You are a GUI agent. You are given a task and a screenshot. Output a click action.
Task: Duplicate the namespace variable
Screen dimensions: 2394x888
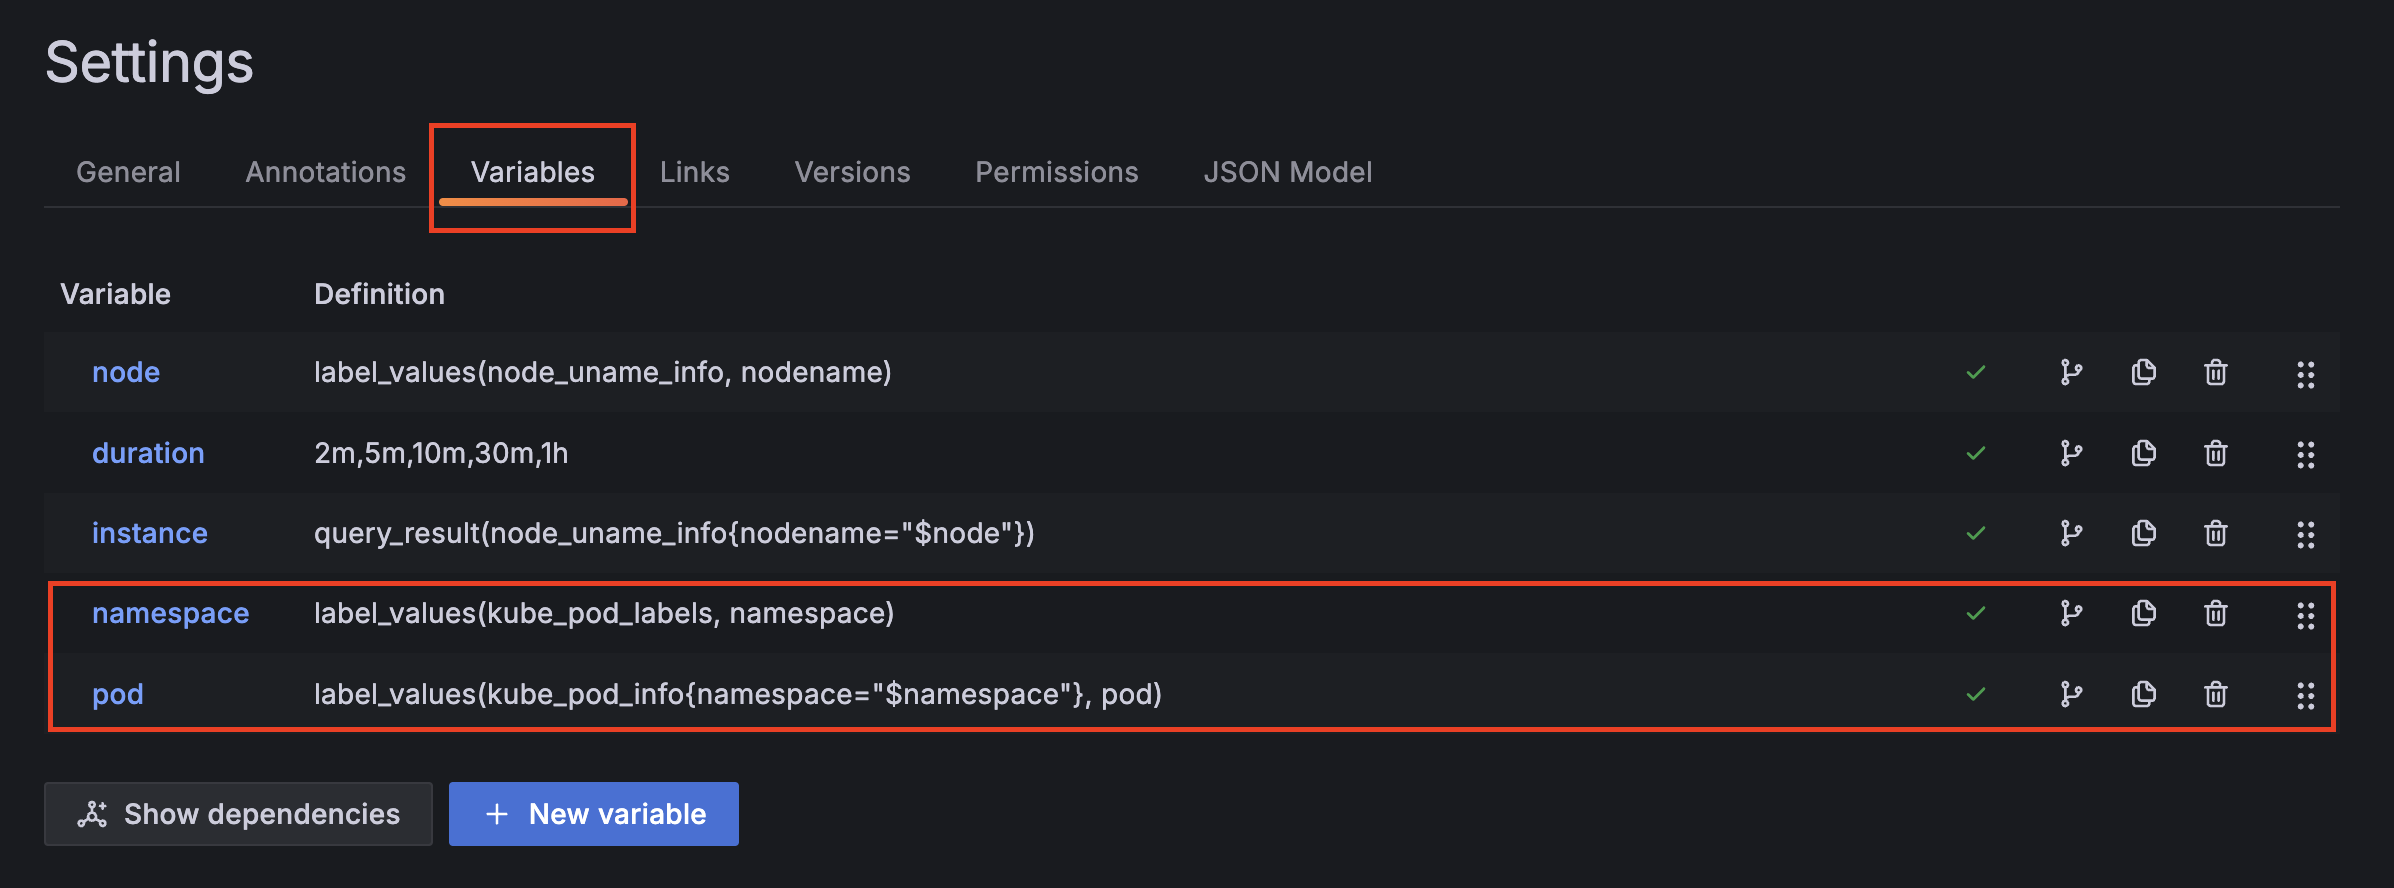[x=2143, y=613]
